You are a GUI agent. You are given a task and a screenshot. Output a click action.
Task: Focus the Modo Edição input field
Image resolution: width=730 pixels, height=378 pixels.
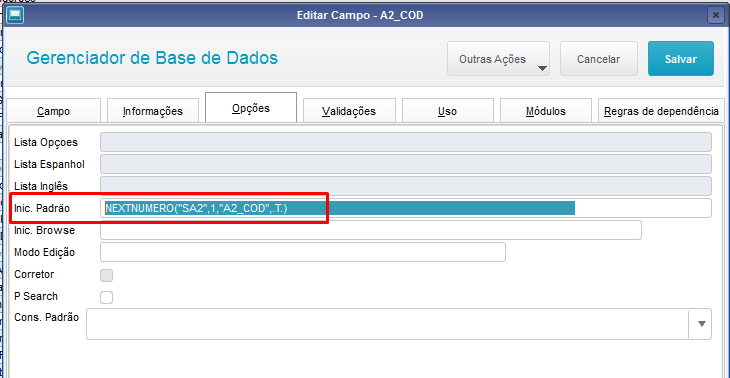pyautogui.click(x=303, y=252)
